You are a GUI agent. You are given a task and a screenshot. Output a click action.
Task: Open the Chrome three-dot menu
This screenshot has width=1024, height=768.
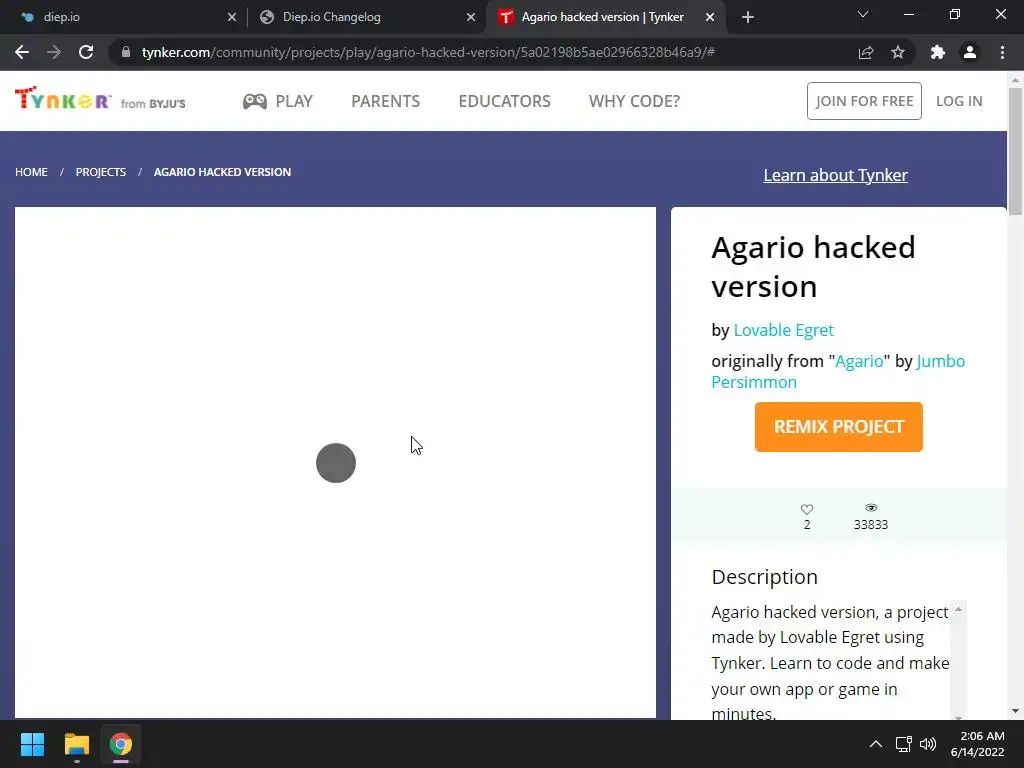[1002, 52]
